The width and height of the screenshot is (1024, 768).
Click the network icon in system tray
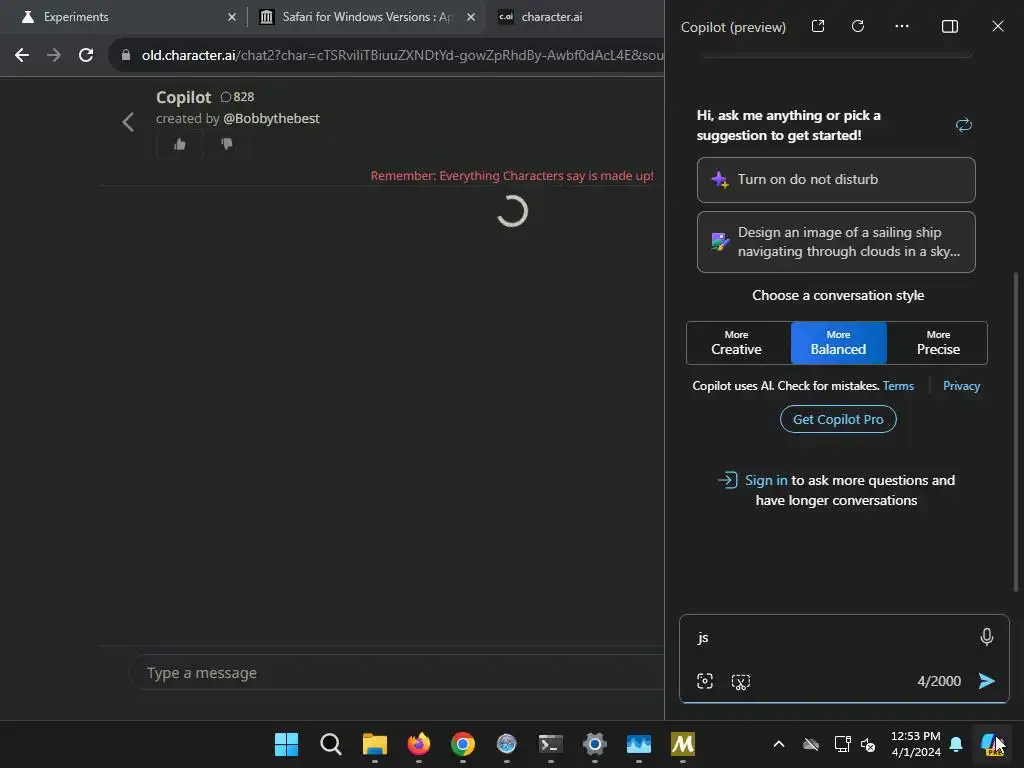coord(842,744)
